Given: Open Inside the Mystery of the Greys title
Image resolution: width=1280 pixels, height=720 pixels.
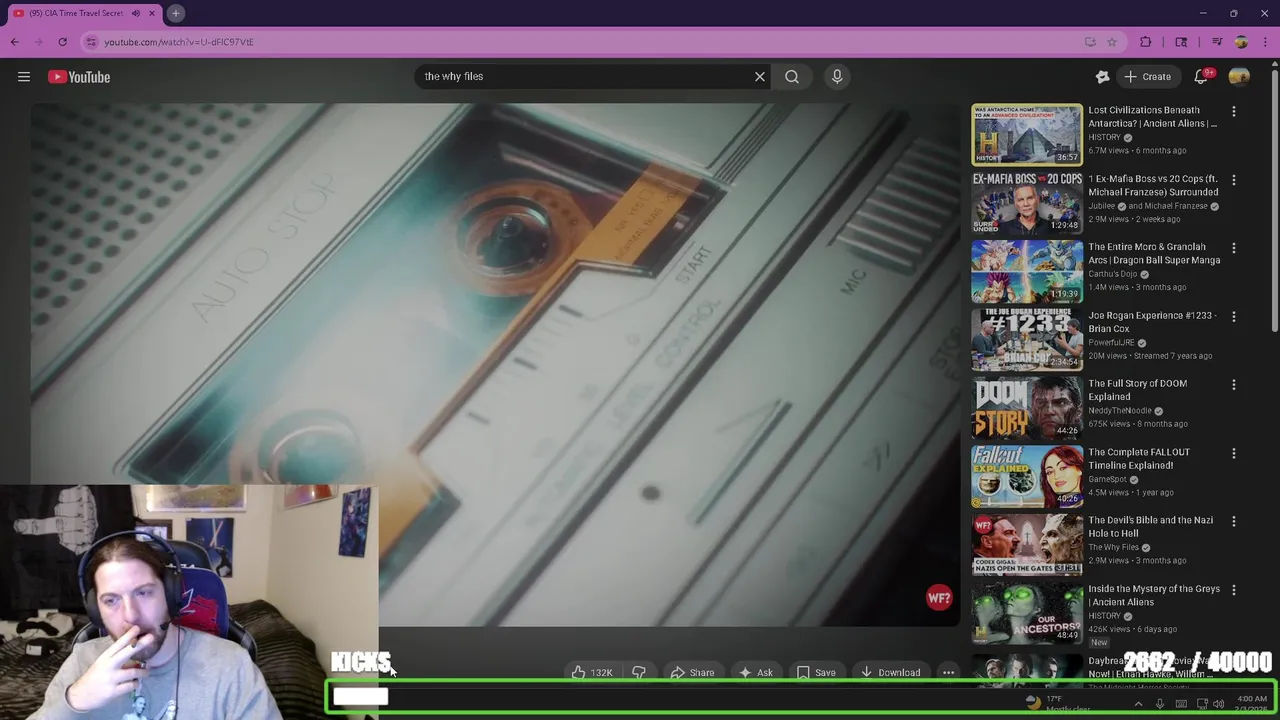Looking at the screenshot, I should click(1154, 595).
